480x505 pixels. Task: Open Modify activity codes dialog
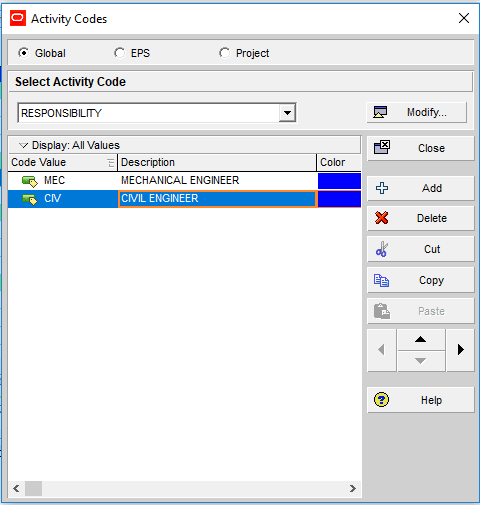click(x=417, y=112)
